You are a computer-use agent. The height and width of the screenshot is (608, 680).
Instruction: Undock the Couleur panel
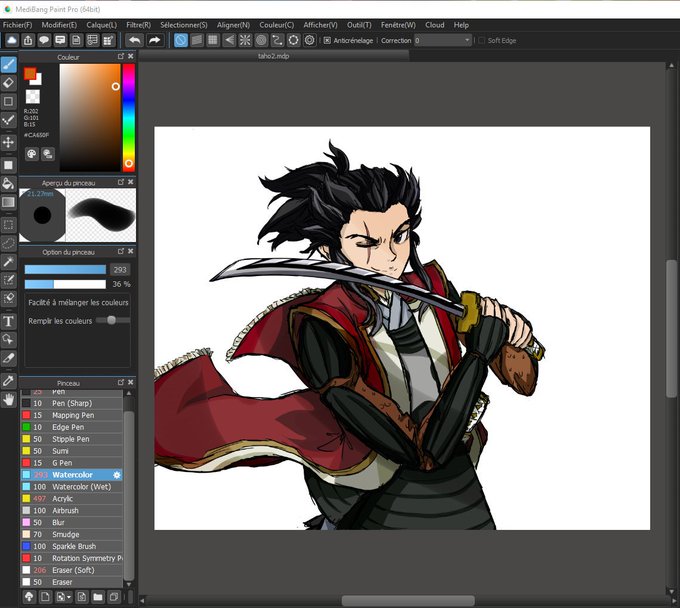point(121,56)
